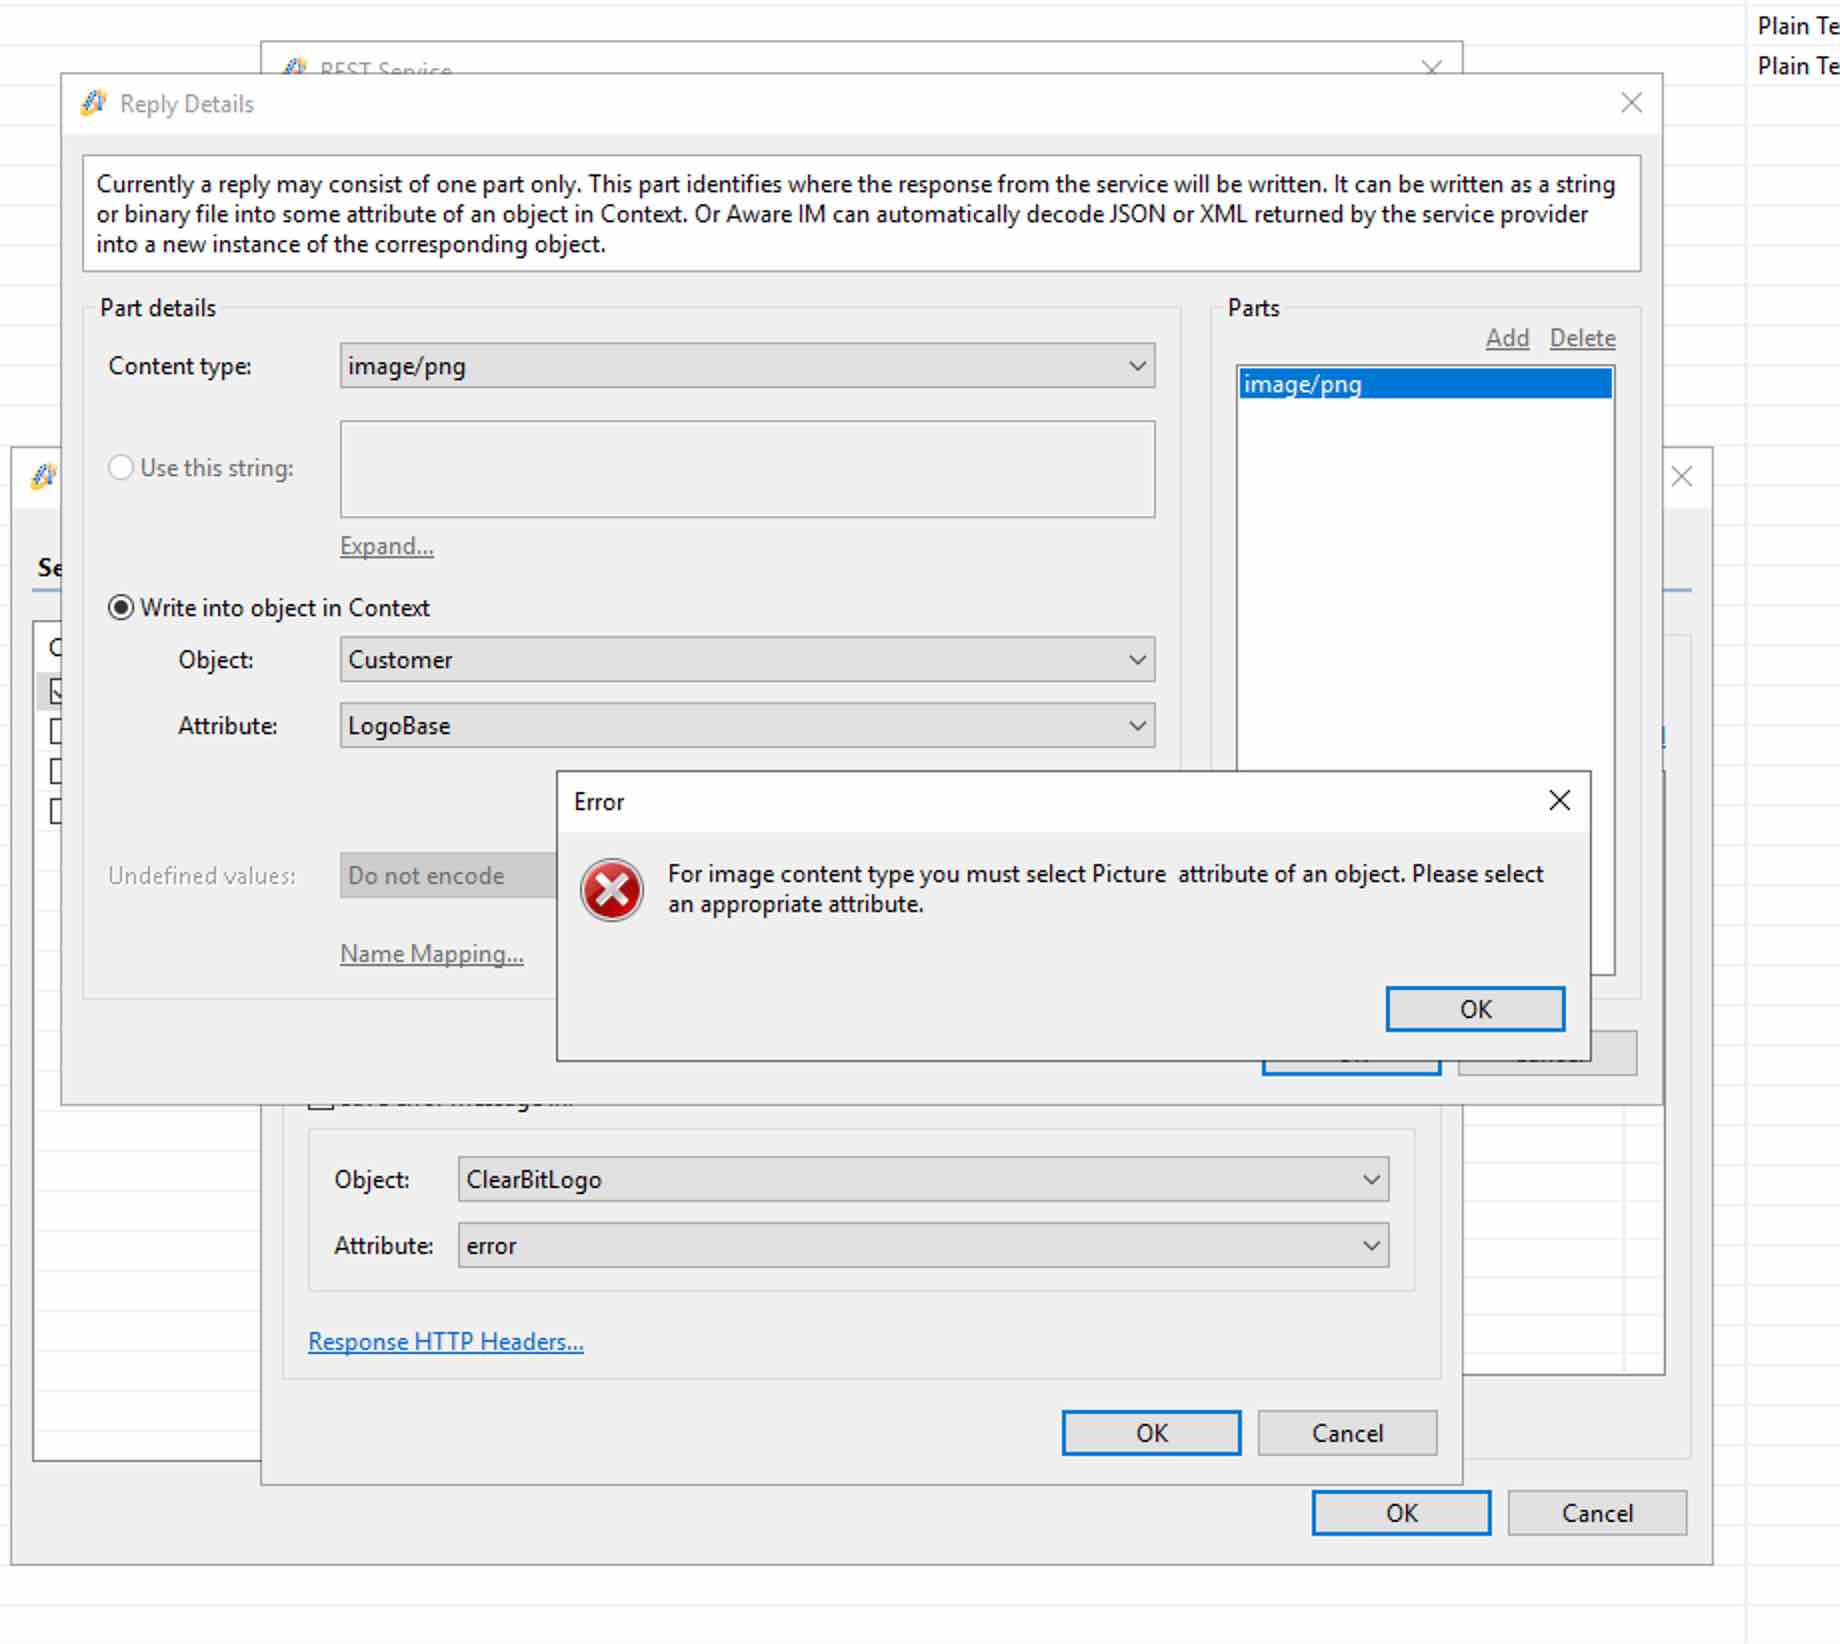Click the reply description text box
The width and height of the screenshot is (1840, 1644).
(861, 214)
